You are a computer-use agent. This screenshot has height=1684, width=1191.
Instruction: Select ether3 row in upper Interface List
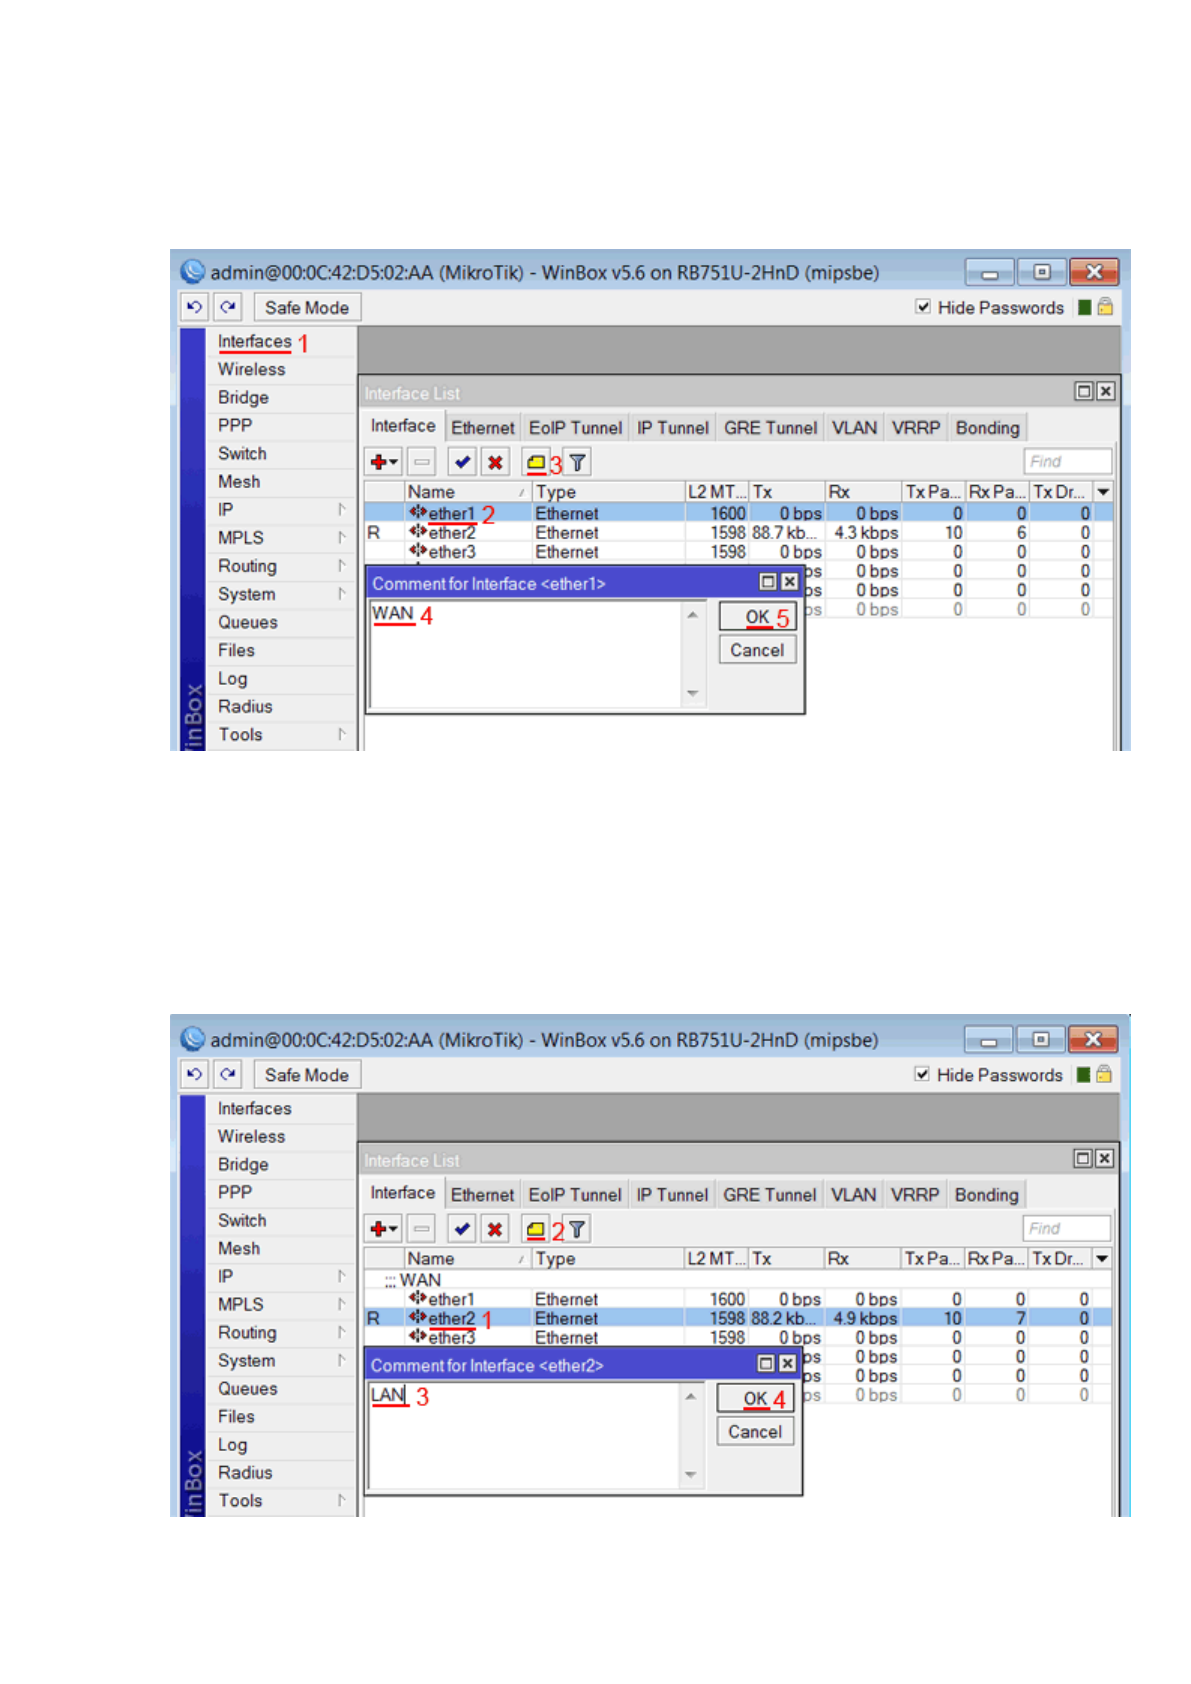pos(738,551)
